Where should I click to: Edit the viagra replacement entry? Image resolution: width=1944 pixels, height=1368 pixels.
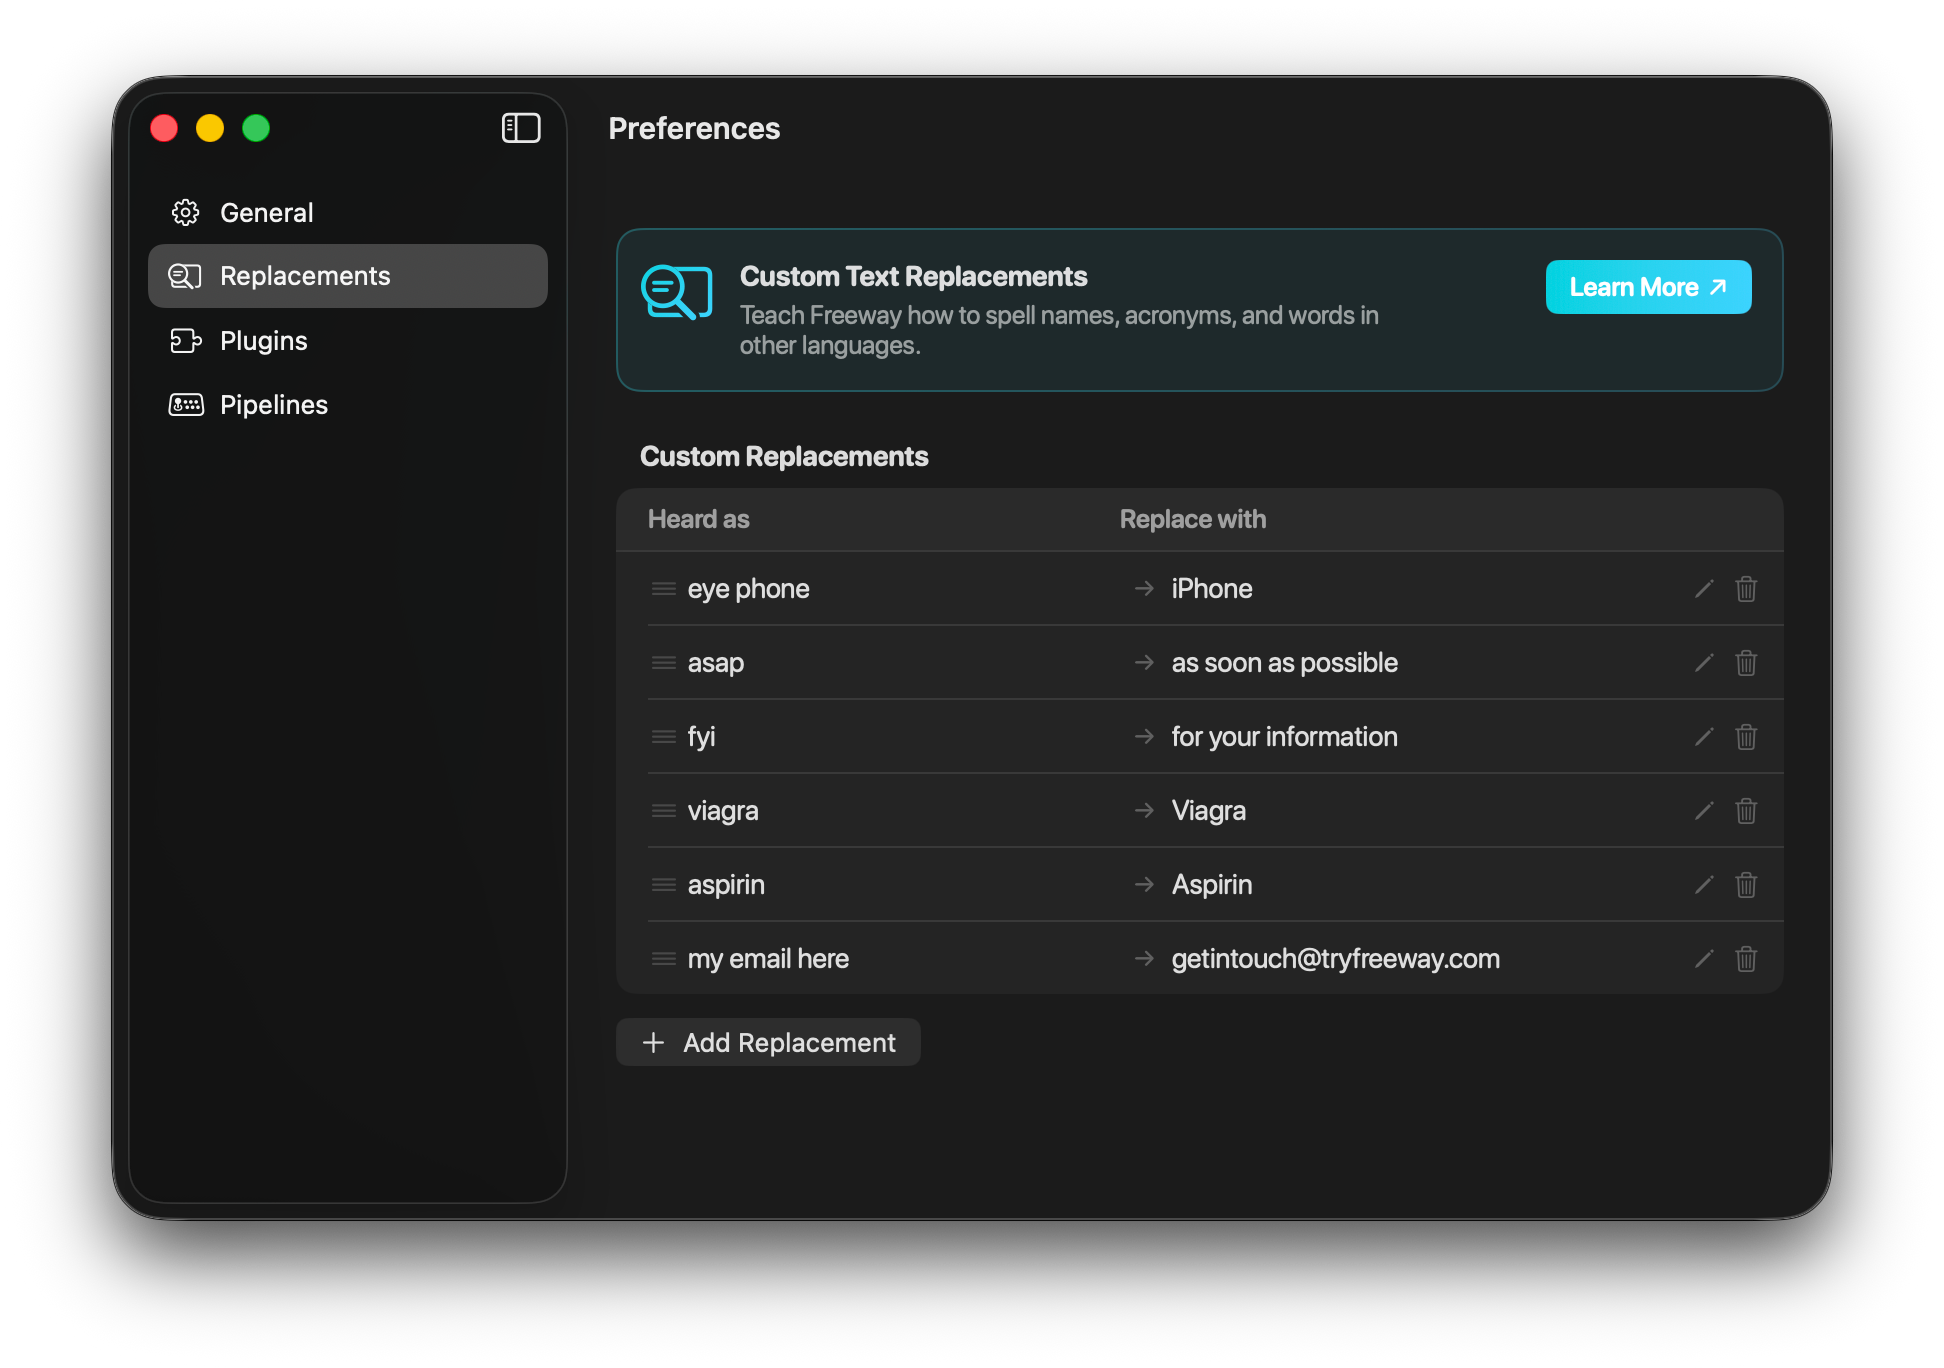pos(1704,811)
